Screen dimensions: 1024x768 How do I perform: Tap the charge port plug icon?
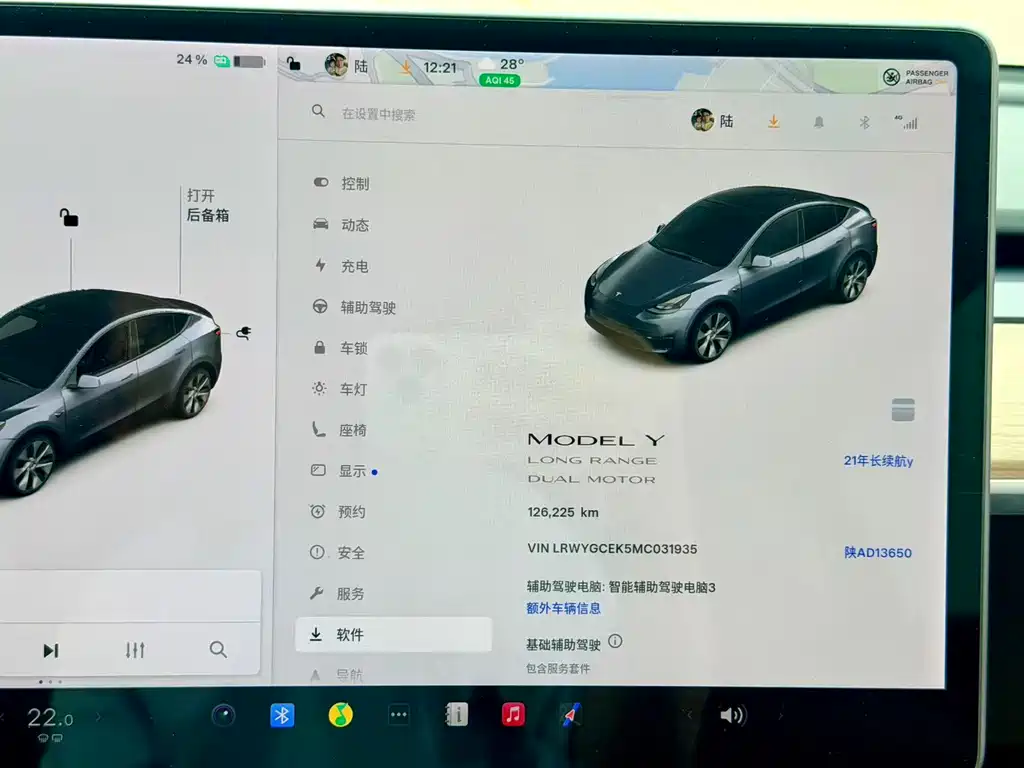coord(244,333)
